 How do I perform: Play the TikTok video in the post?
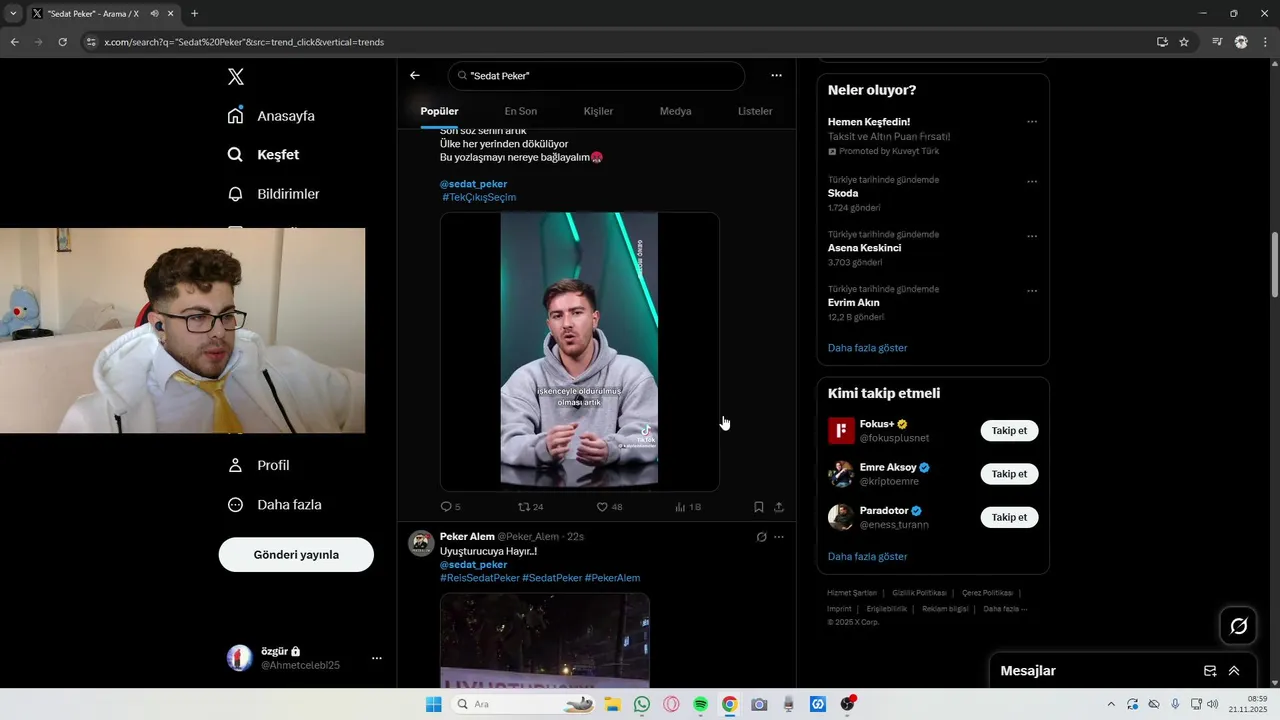tap(579, 351)
